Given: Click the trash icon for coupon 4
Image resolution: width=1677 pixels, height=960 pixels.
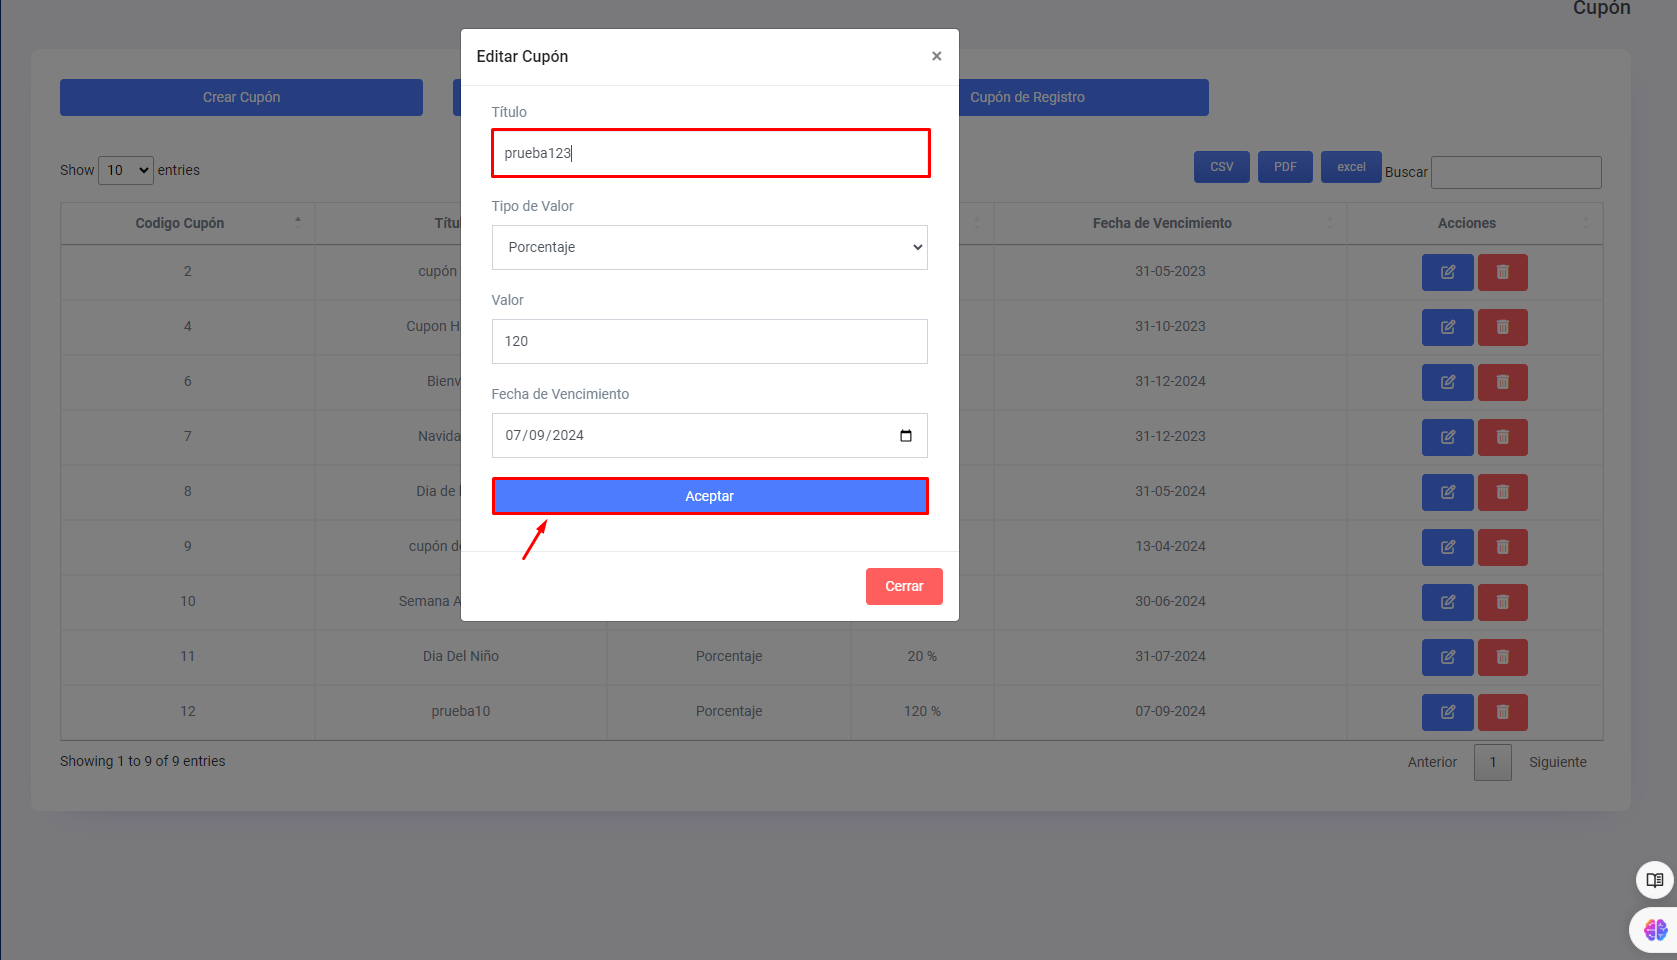Looking at the screenshot, I should tap(1502, 327).
